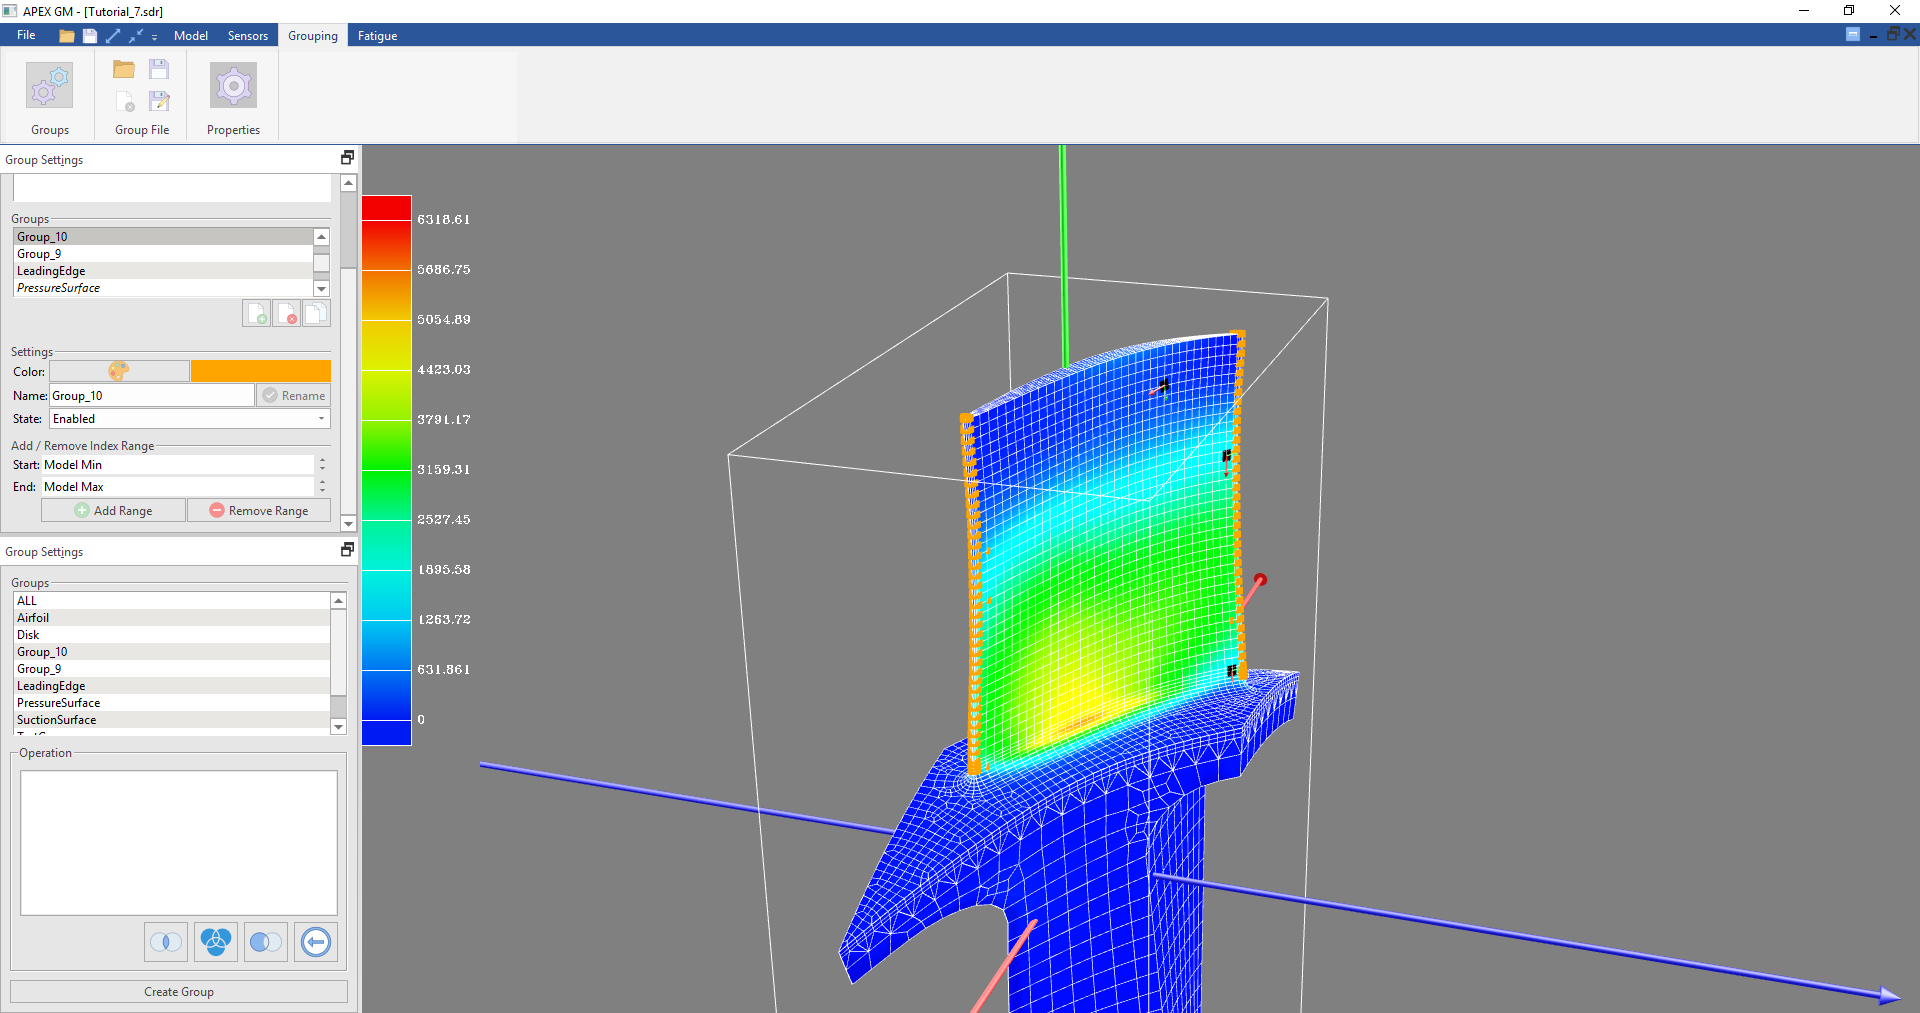The width and height of the screenshot is (1920, 1013).
Task: Click duplicate group icon
Action: [316, 313]
